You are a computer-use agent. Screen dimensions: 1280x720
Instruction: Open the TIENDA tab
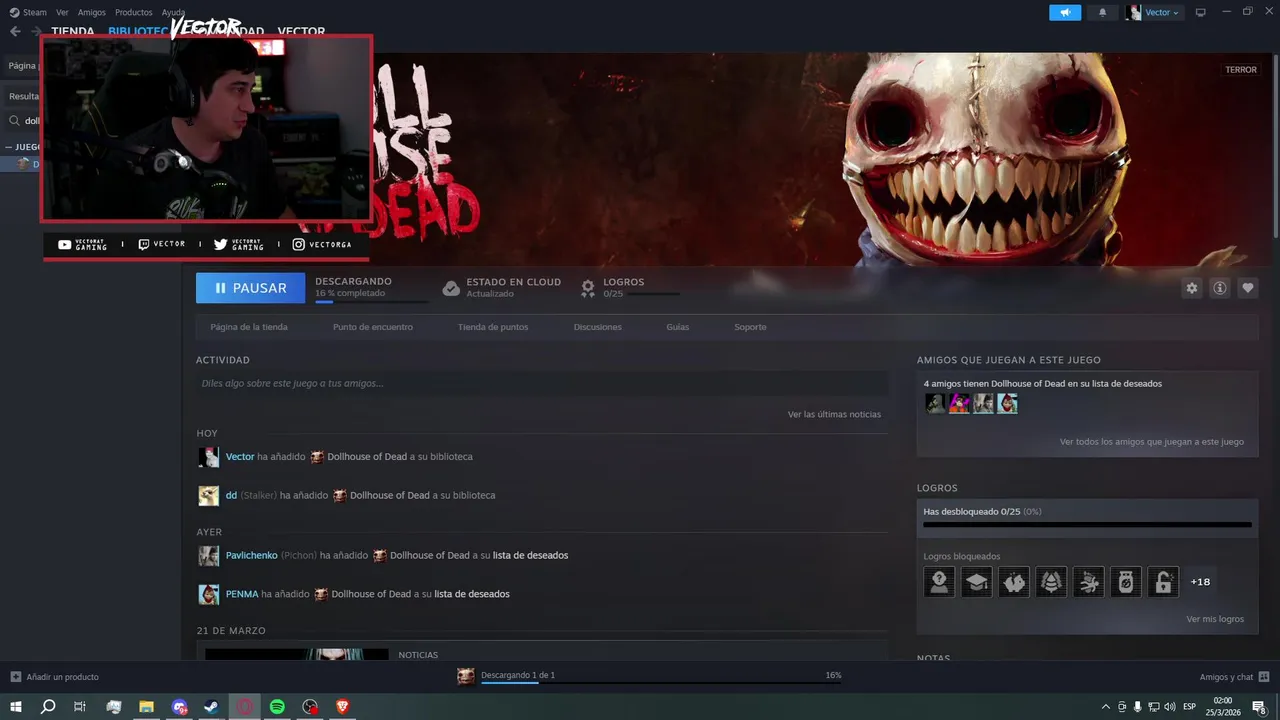pyautogui.click(x=72, y=31)
